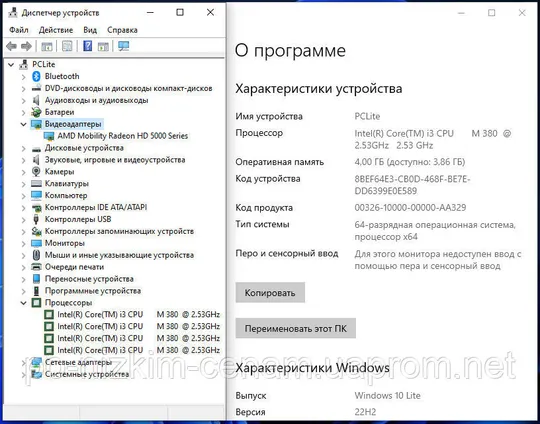Select the Батареи battery icon
Screen dimensions: 540x424
pyautogui.click(x=36, y=112)
